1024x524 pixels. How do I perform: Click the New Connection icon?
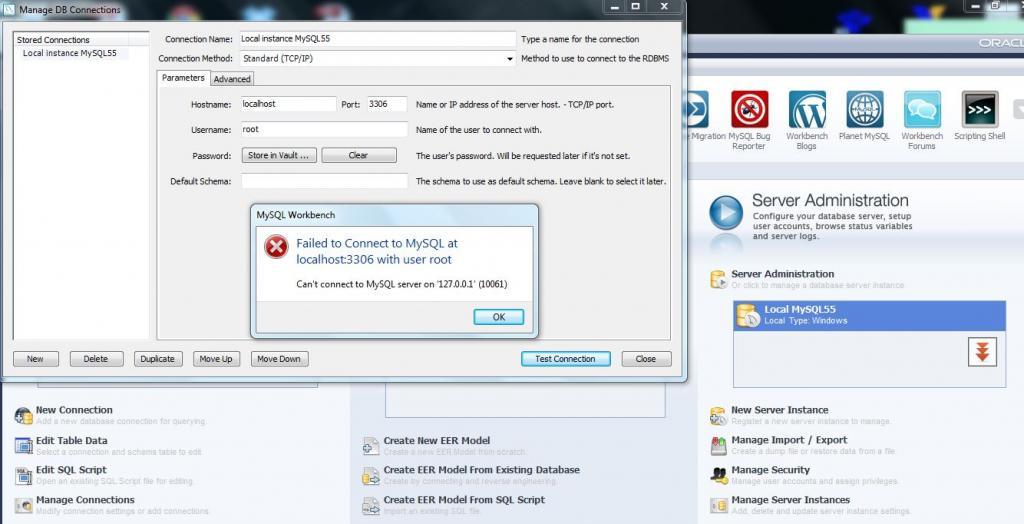(x=24, y=416)
